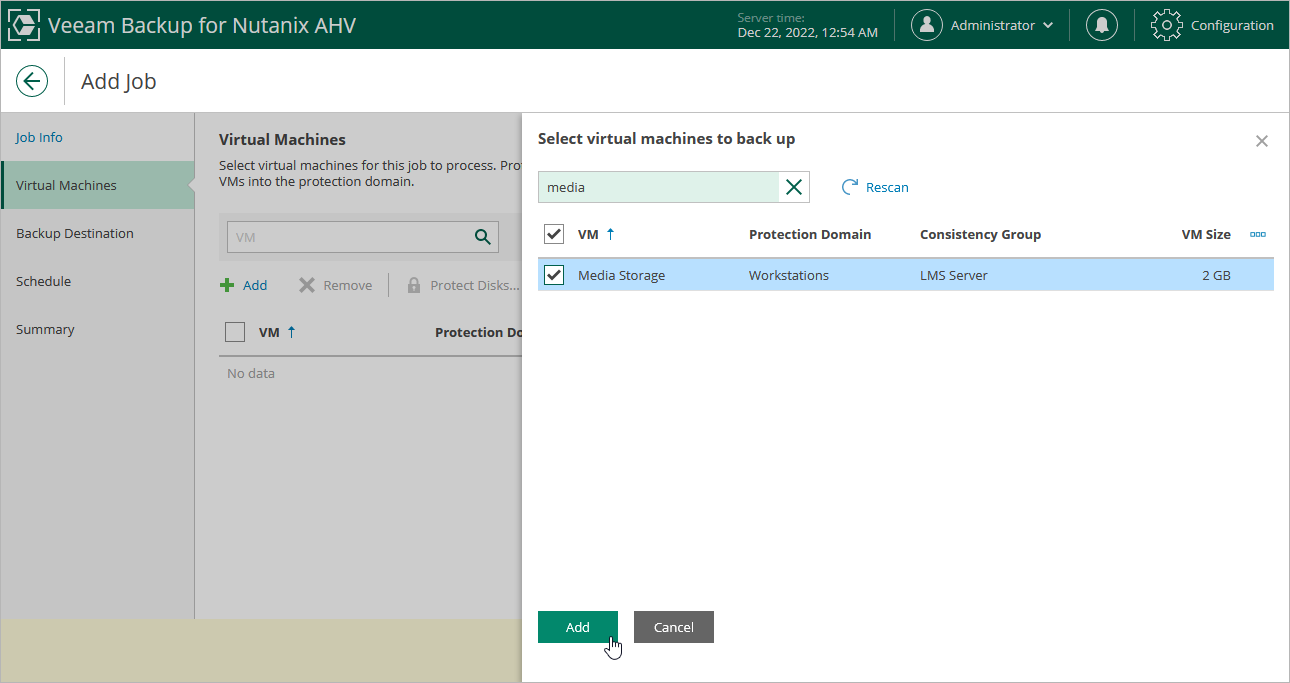The image size is (1290, 683).
Task: Toggle select-all checkbox in background table
Action: [x=235, y=332]
